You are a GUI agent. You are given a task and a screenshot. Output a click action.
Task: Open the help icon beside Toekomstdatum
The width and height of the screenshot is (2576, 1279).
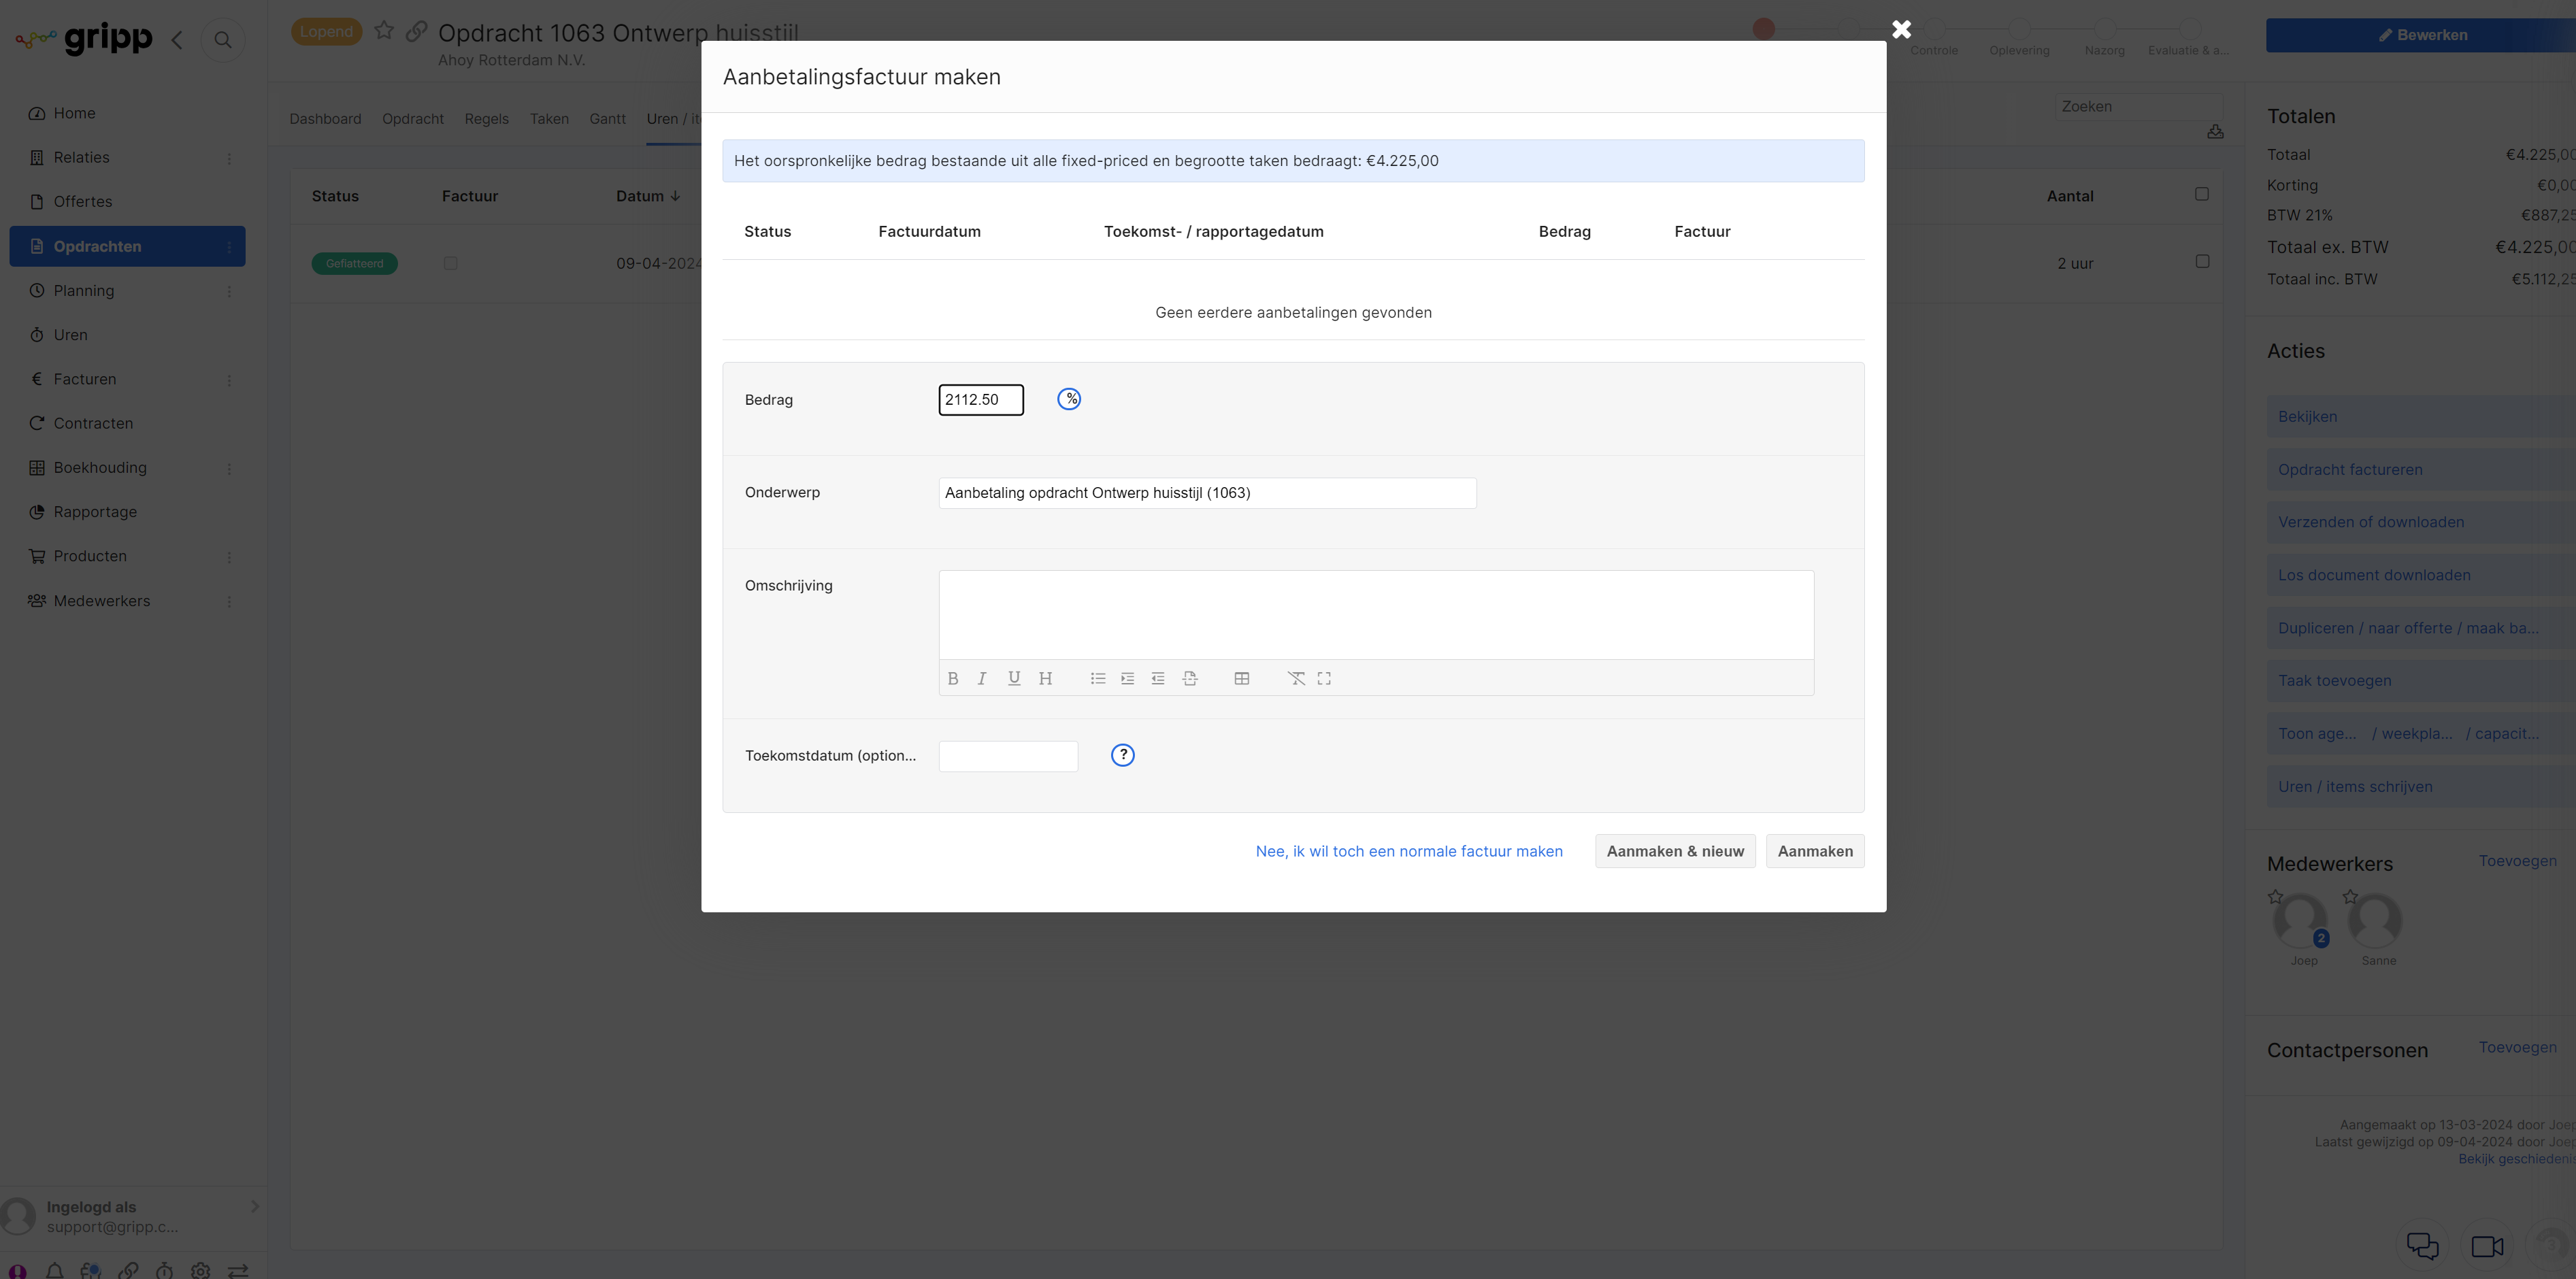click(x=1123, y=755)
